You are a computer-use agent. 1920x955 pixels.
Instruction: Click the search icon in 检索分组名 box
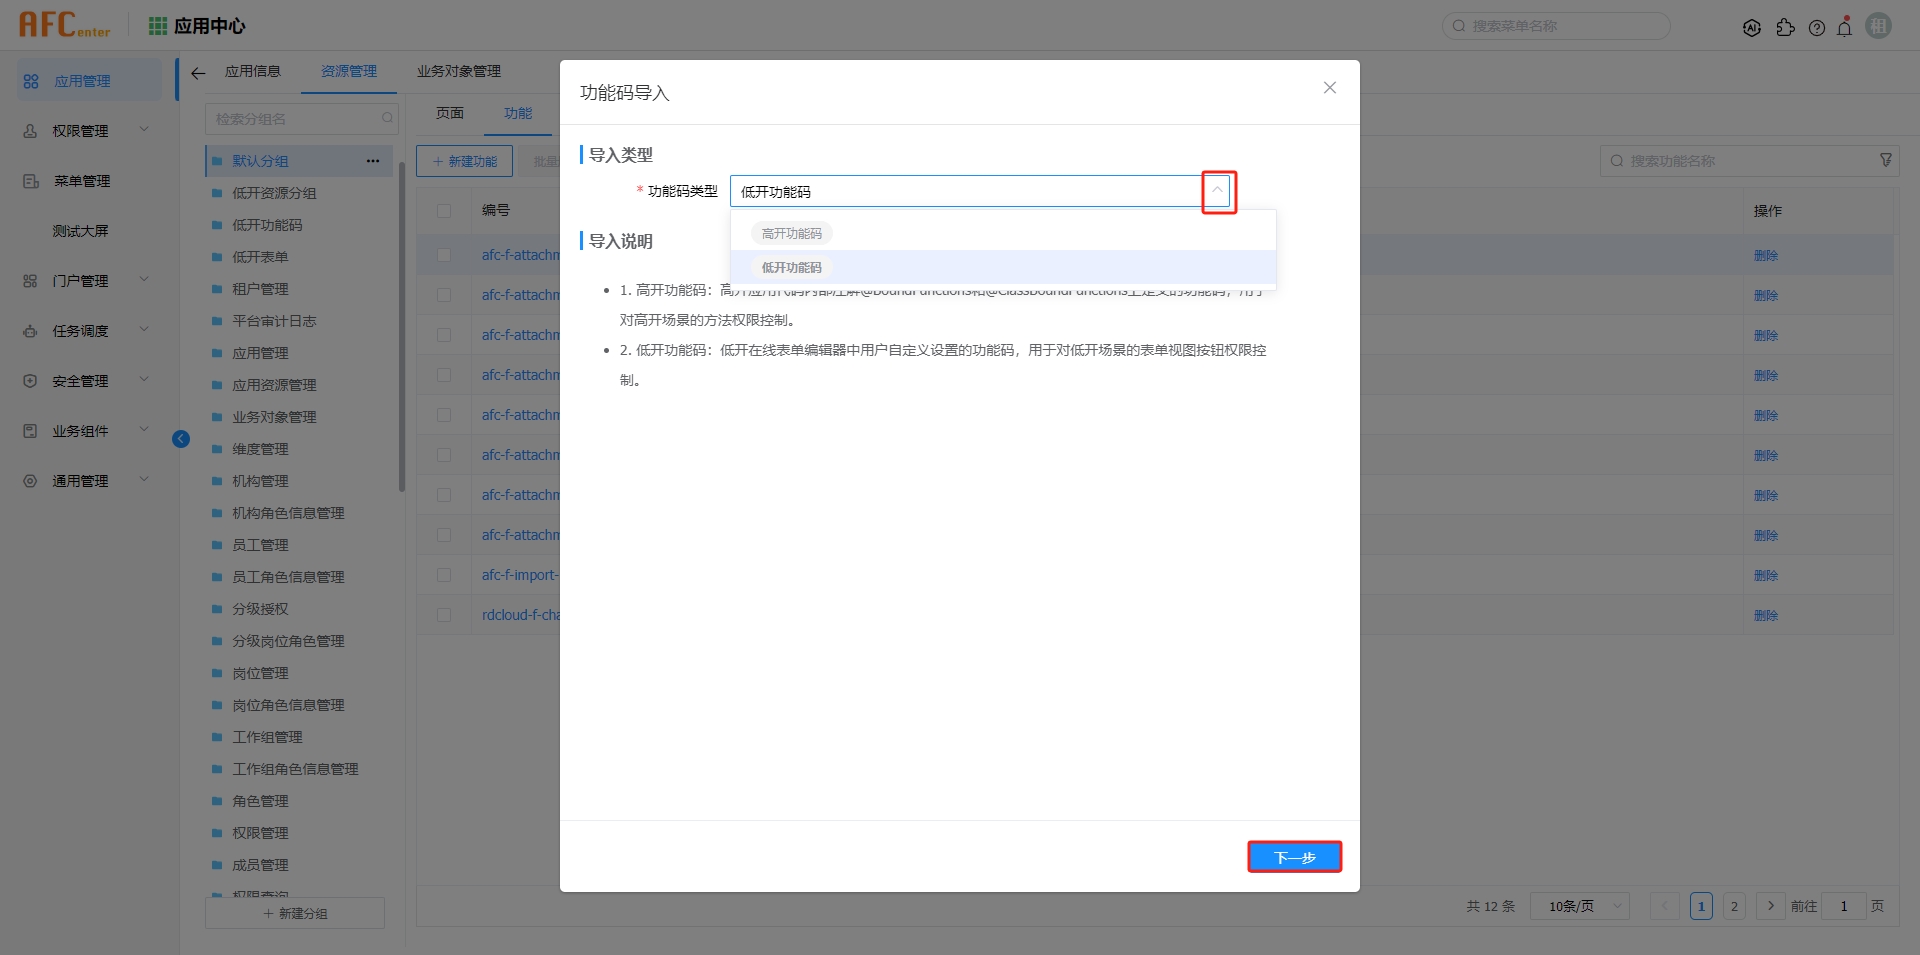click(x=387, y=118)
